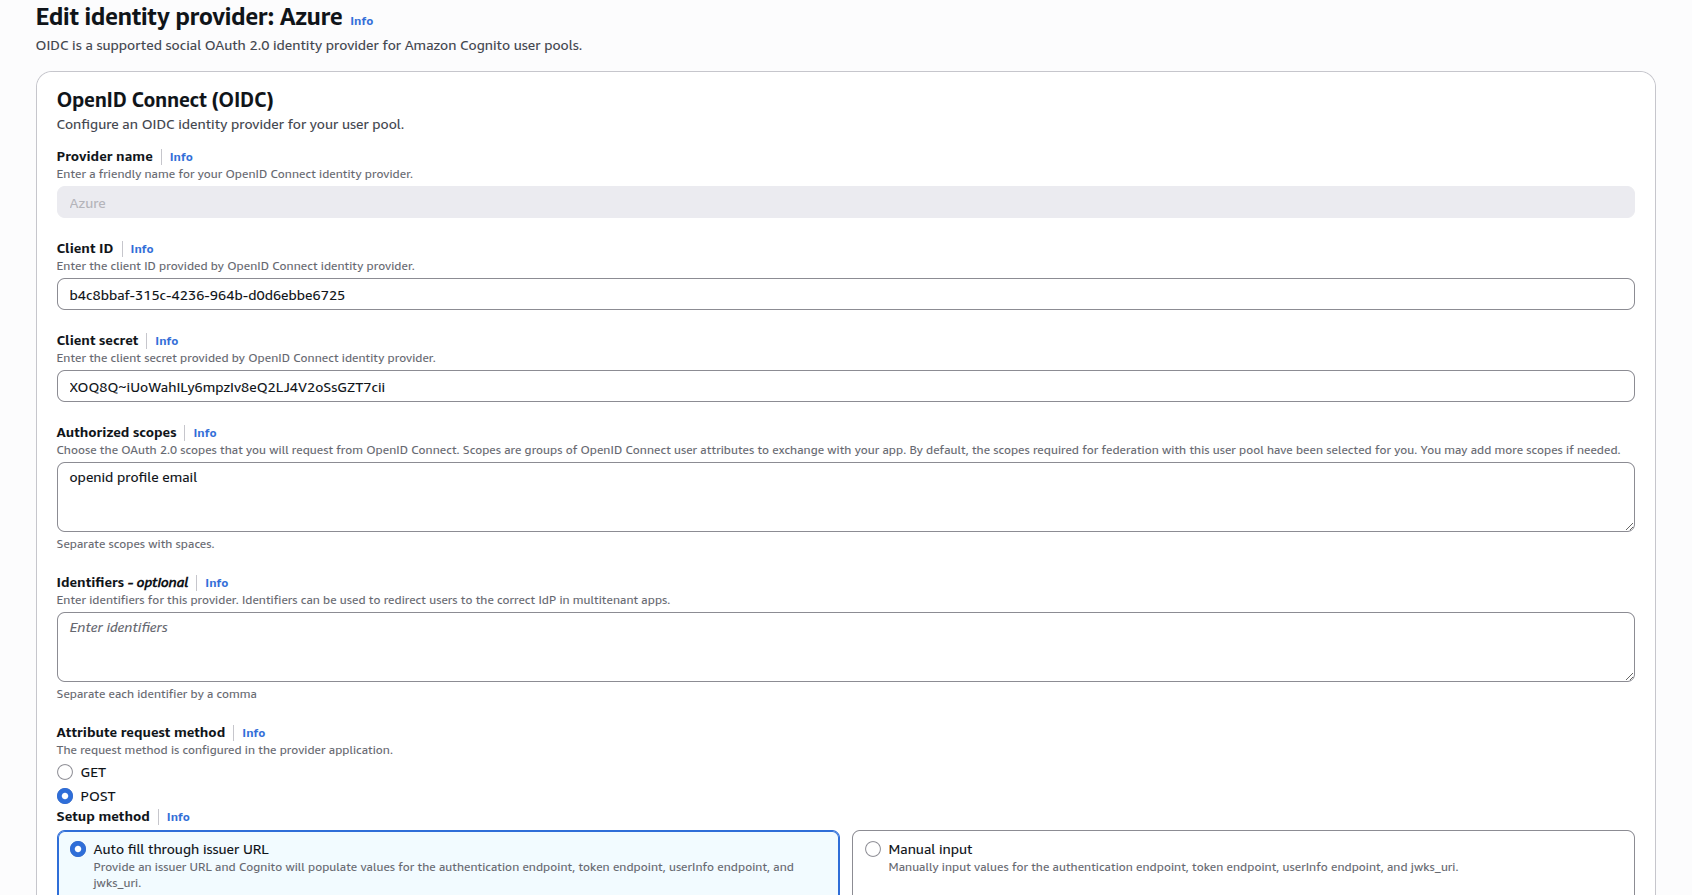Viewport: 1692px width, 895px height.
Task: Click the "Authorized scopes" label
Action: (x=117, y=433)
